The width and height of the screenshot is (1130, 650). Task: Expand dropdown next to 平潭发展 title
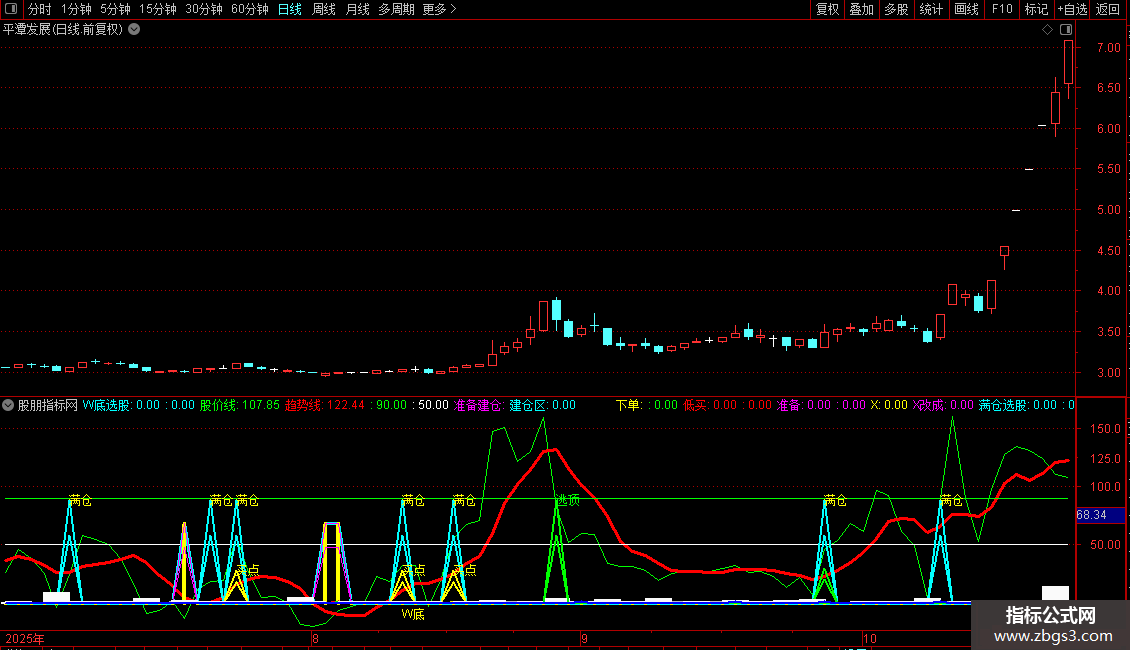(x=134, y=29)
